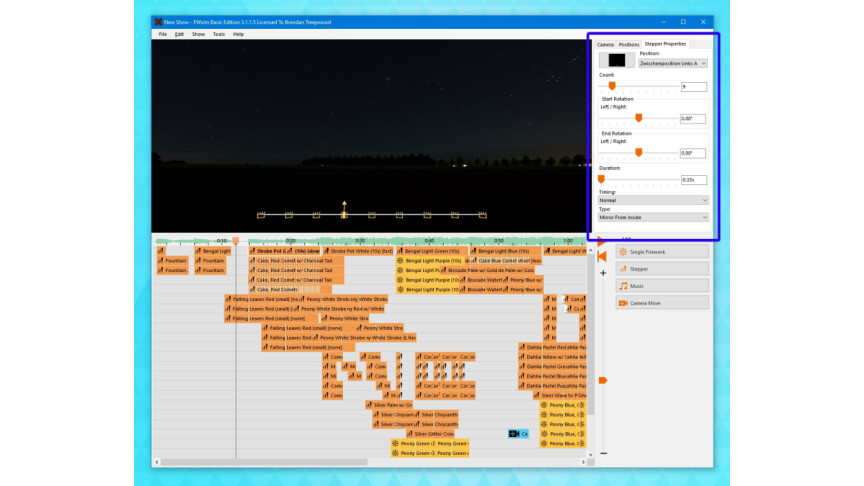Screen dimensions: 864x486
Task: Click the black firework preview swatch
Action: 617,60
